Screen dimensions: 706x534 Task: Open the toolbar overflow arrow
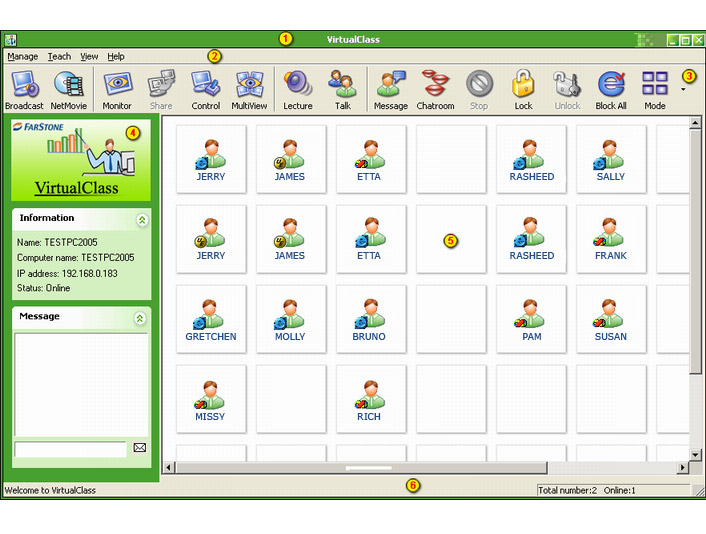pos(683,89)
